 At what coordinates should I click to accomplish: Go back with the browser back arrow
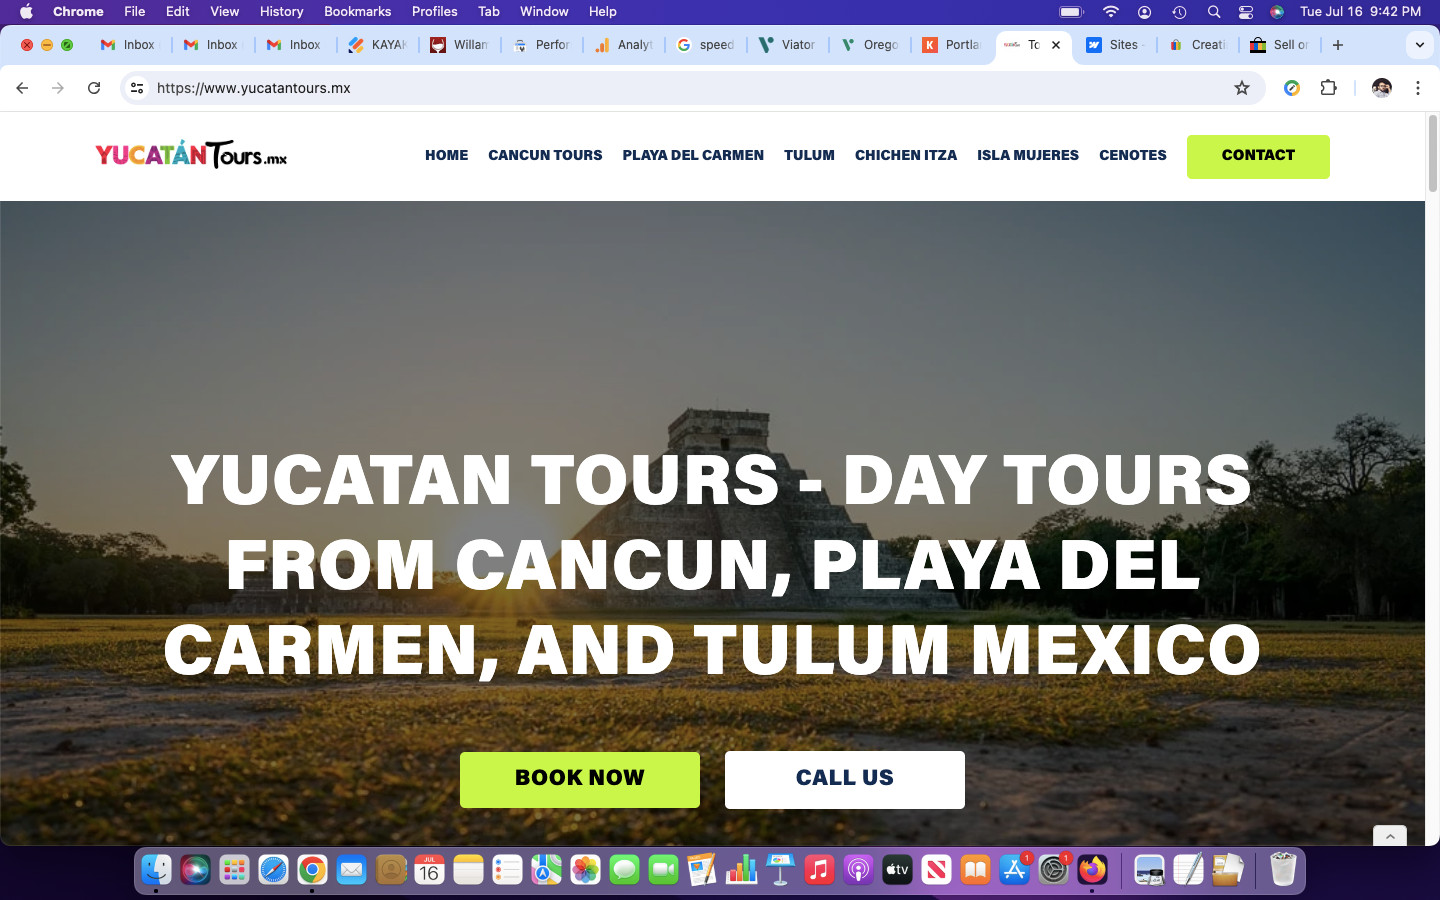point(22,88)
